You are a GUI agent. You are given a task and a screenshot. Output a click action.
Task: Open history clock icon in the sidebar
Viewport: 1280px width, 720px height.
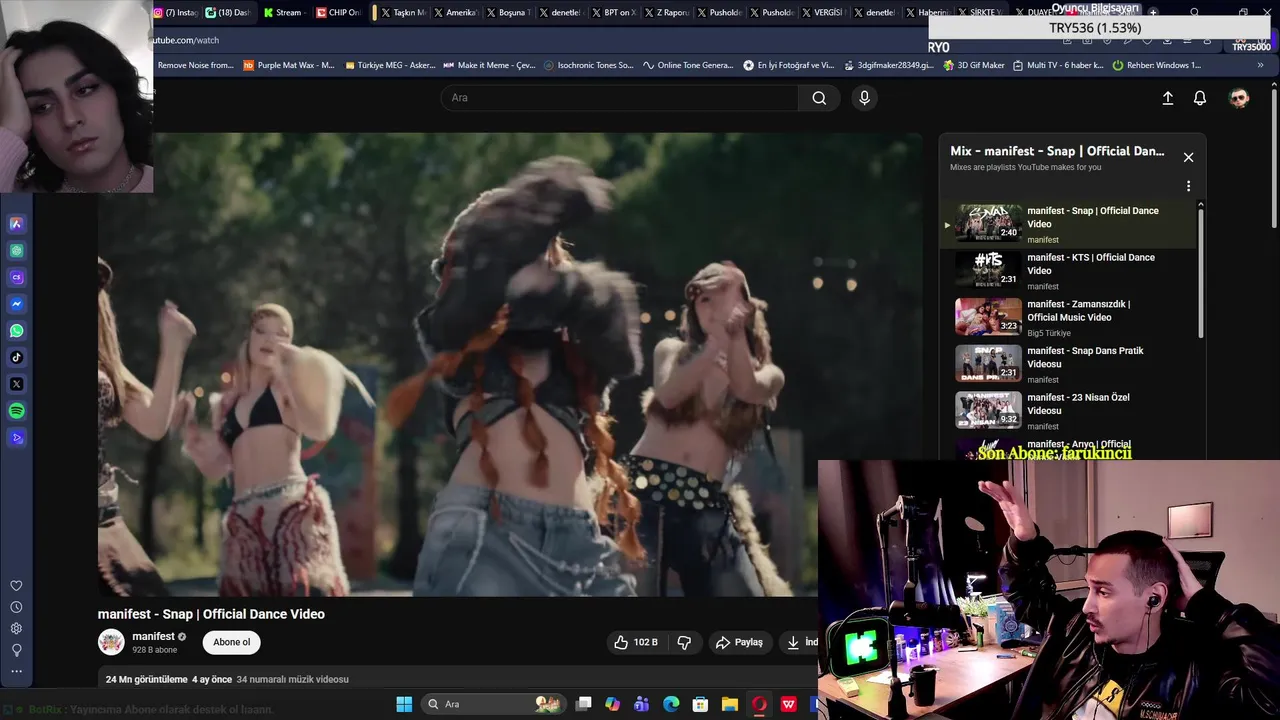[x=16, y=607]
